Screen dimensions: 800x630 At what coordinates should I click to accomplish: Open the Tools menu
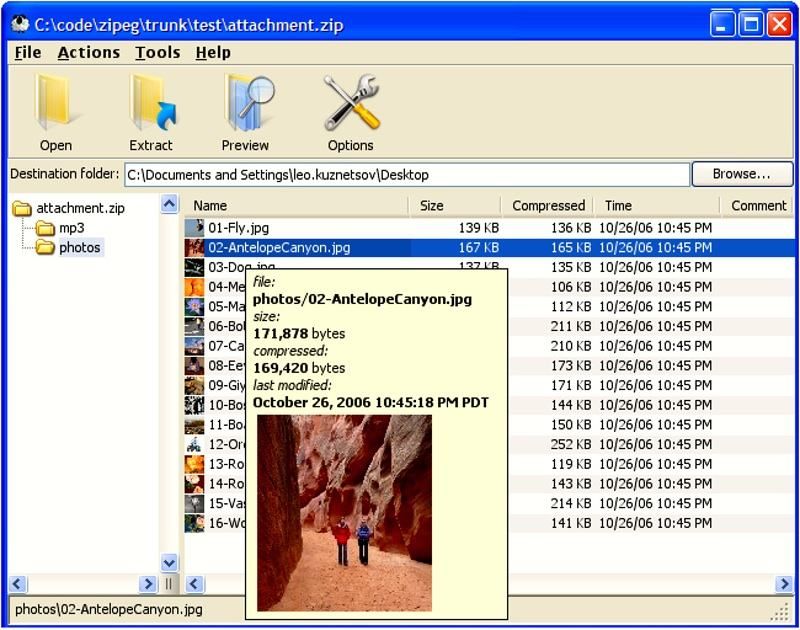[x=158, y=52]
